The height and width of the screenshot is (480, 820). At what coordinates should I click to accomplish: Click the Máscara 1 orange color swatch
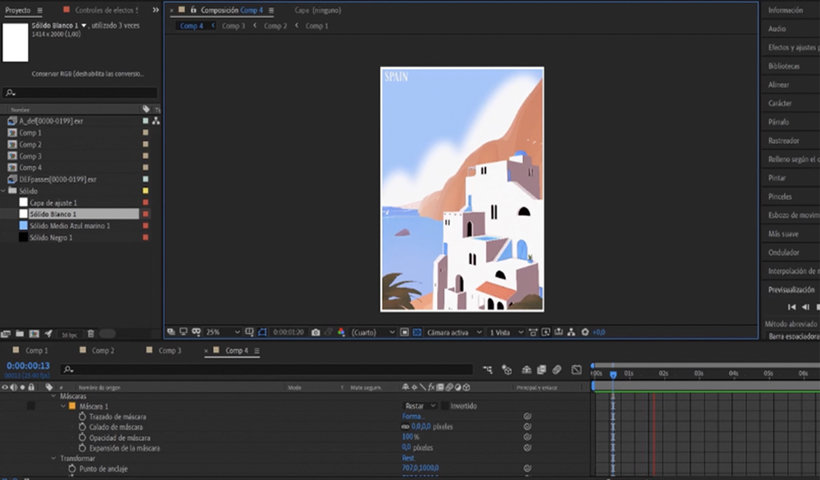72,406
